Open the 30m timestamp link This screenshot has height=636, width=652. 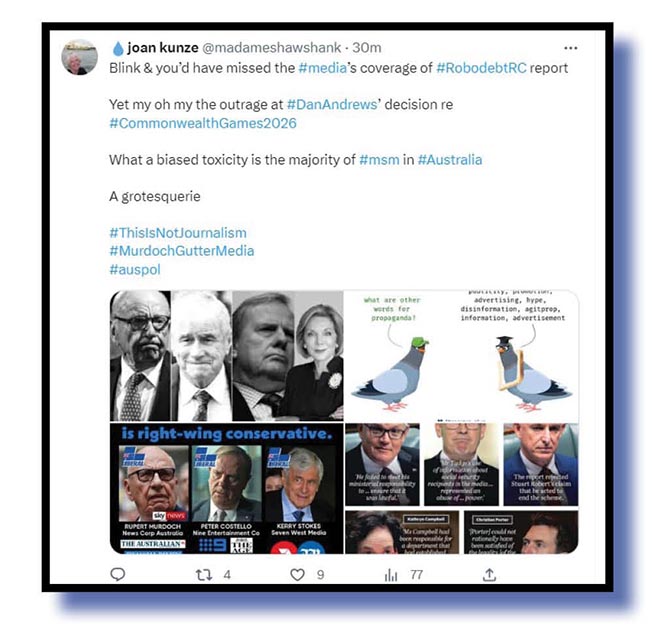point(367,48)
